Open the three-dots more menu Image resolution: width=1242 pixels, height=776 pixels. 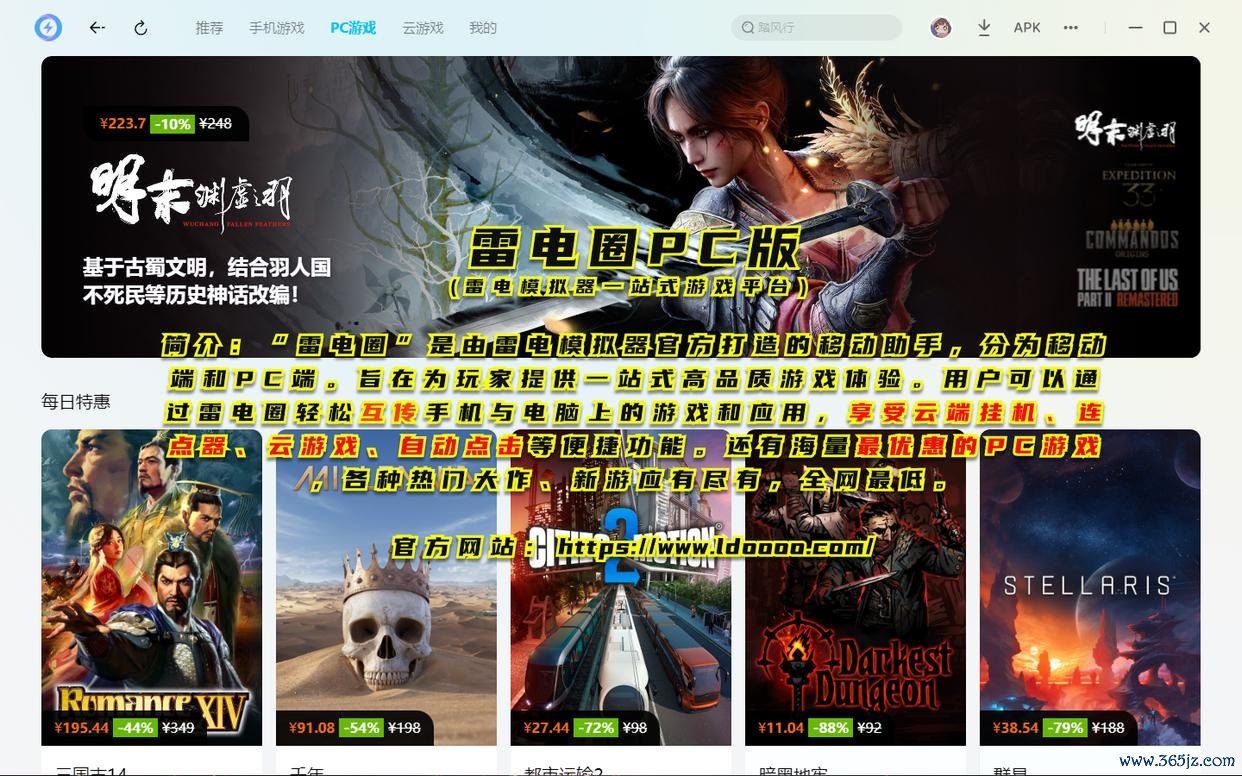(1071, 28)
